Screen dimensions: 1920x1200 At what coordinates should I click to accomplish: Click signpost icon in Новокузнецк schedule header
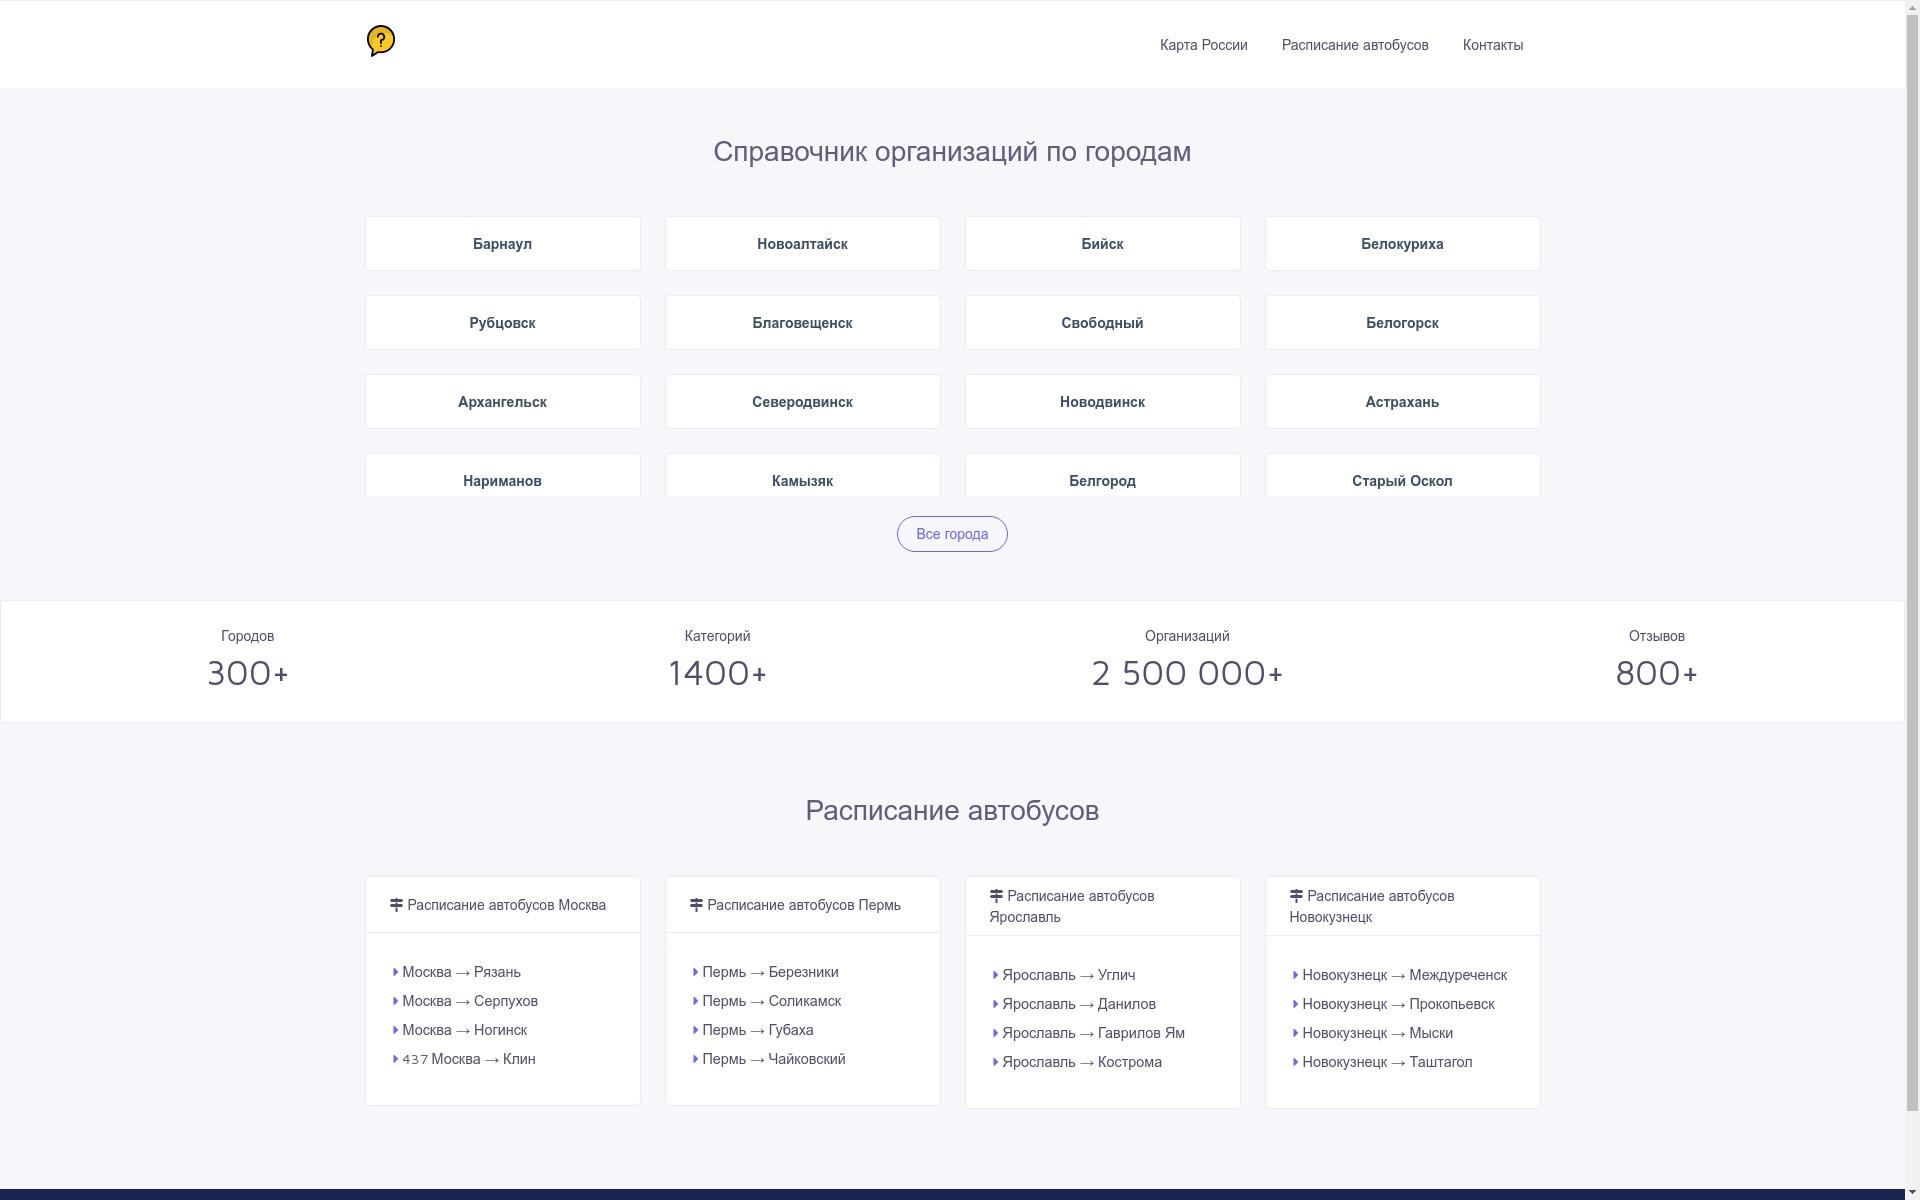(x=1296, y=896)
